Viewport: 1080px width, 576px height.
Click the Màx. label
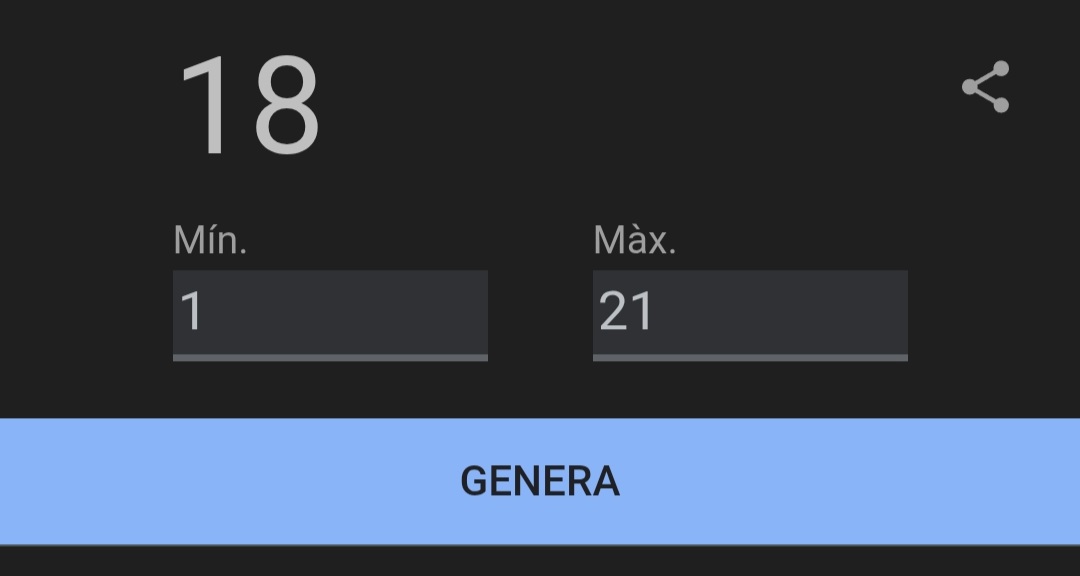(634, 240)
